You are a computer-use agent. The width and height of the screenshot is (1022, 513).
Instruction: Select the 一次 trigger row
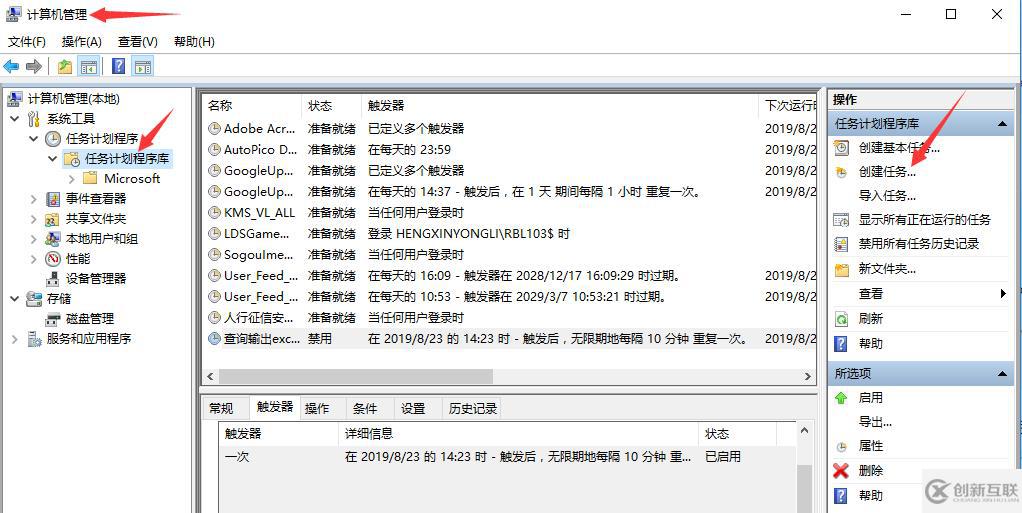507,457
